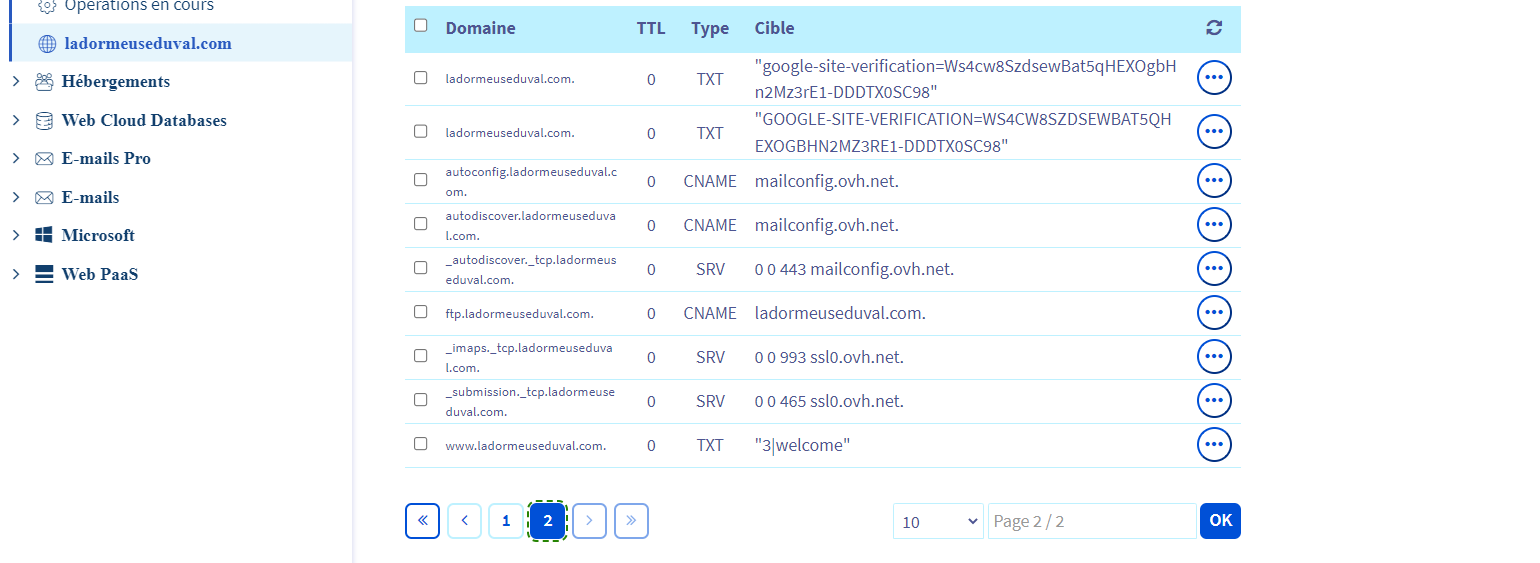
Task: Click the refresh icon in table header
Action: [1214, 28]
